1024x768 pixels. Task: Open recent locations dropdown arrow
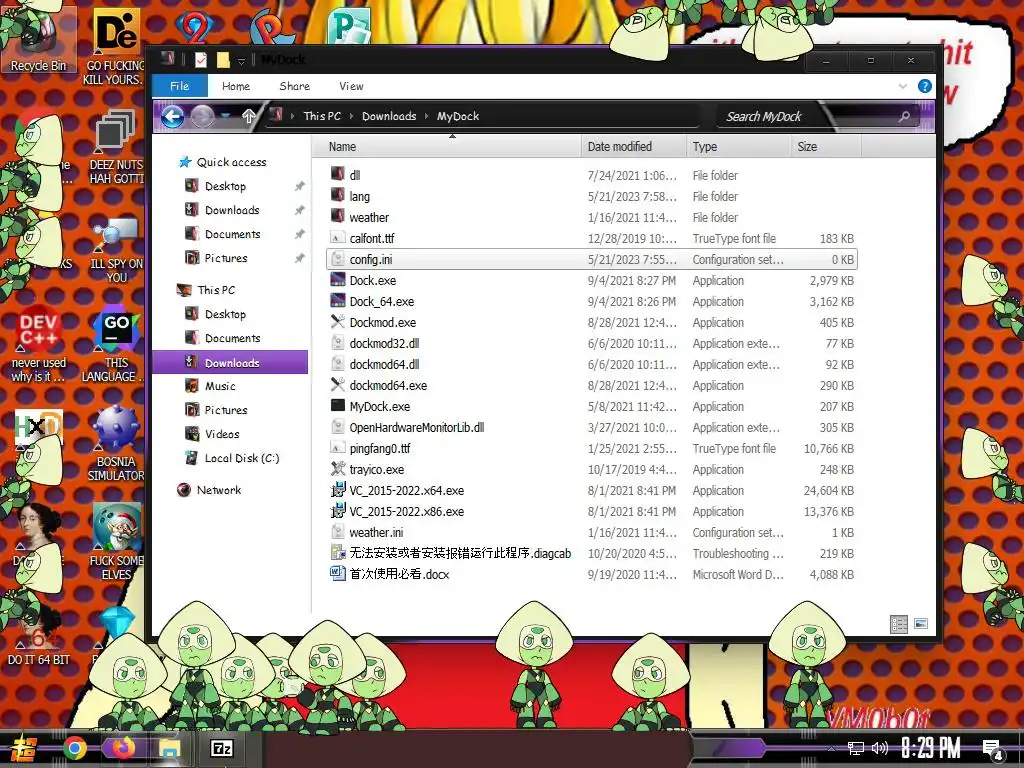point(225,116)
